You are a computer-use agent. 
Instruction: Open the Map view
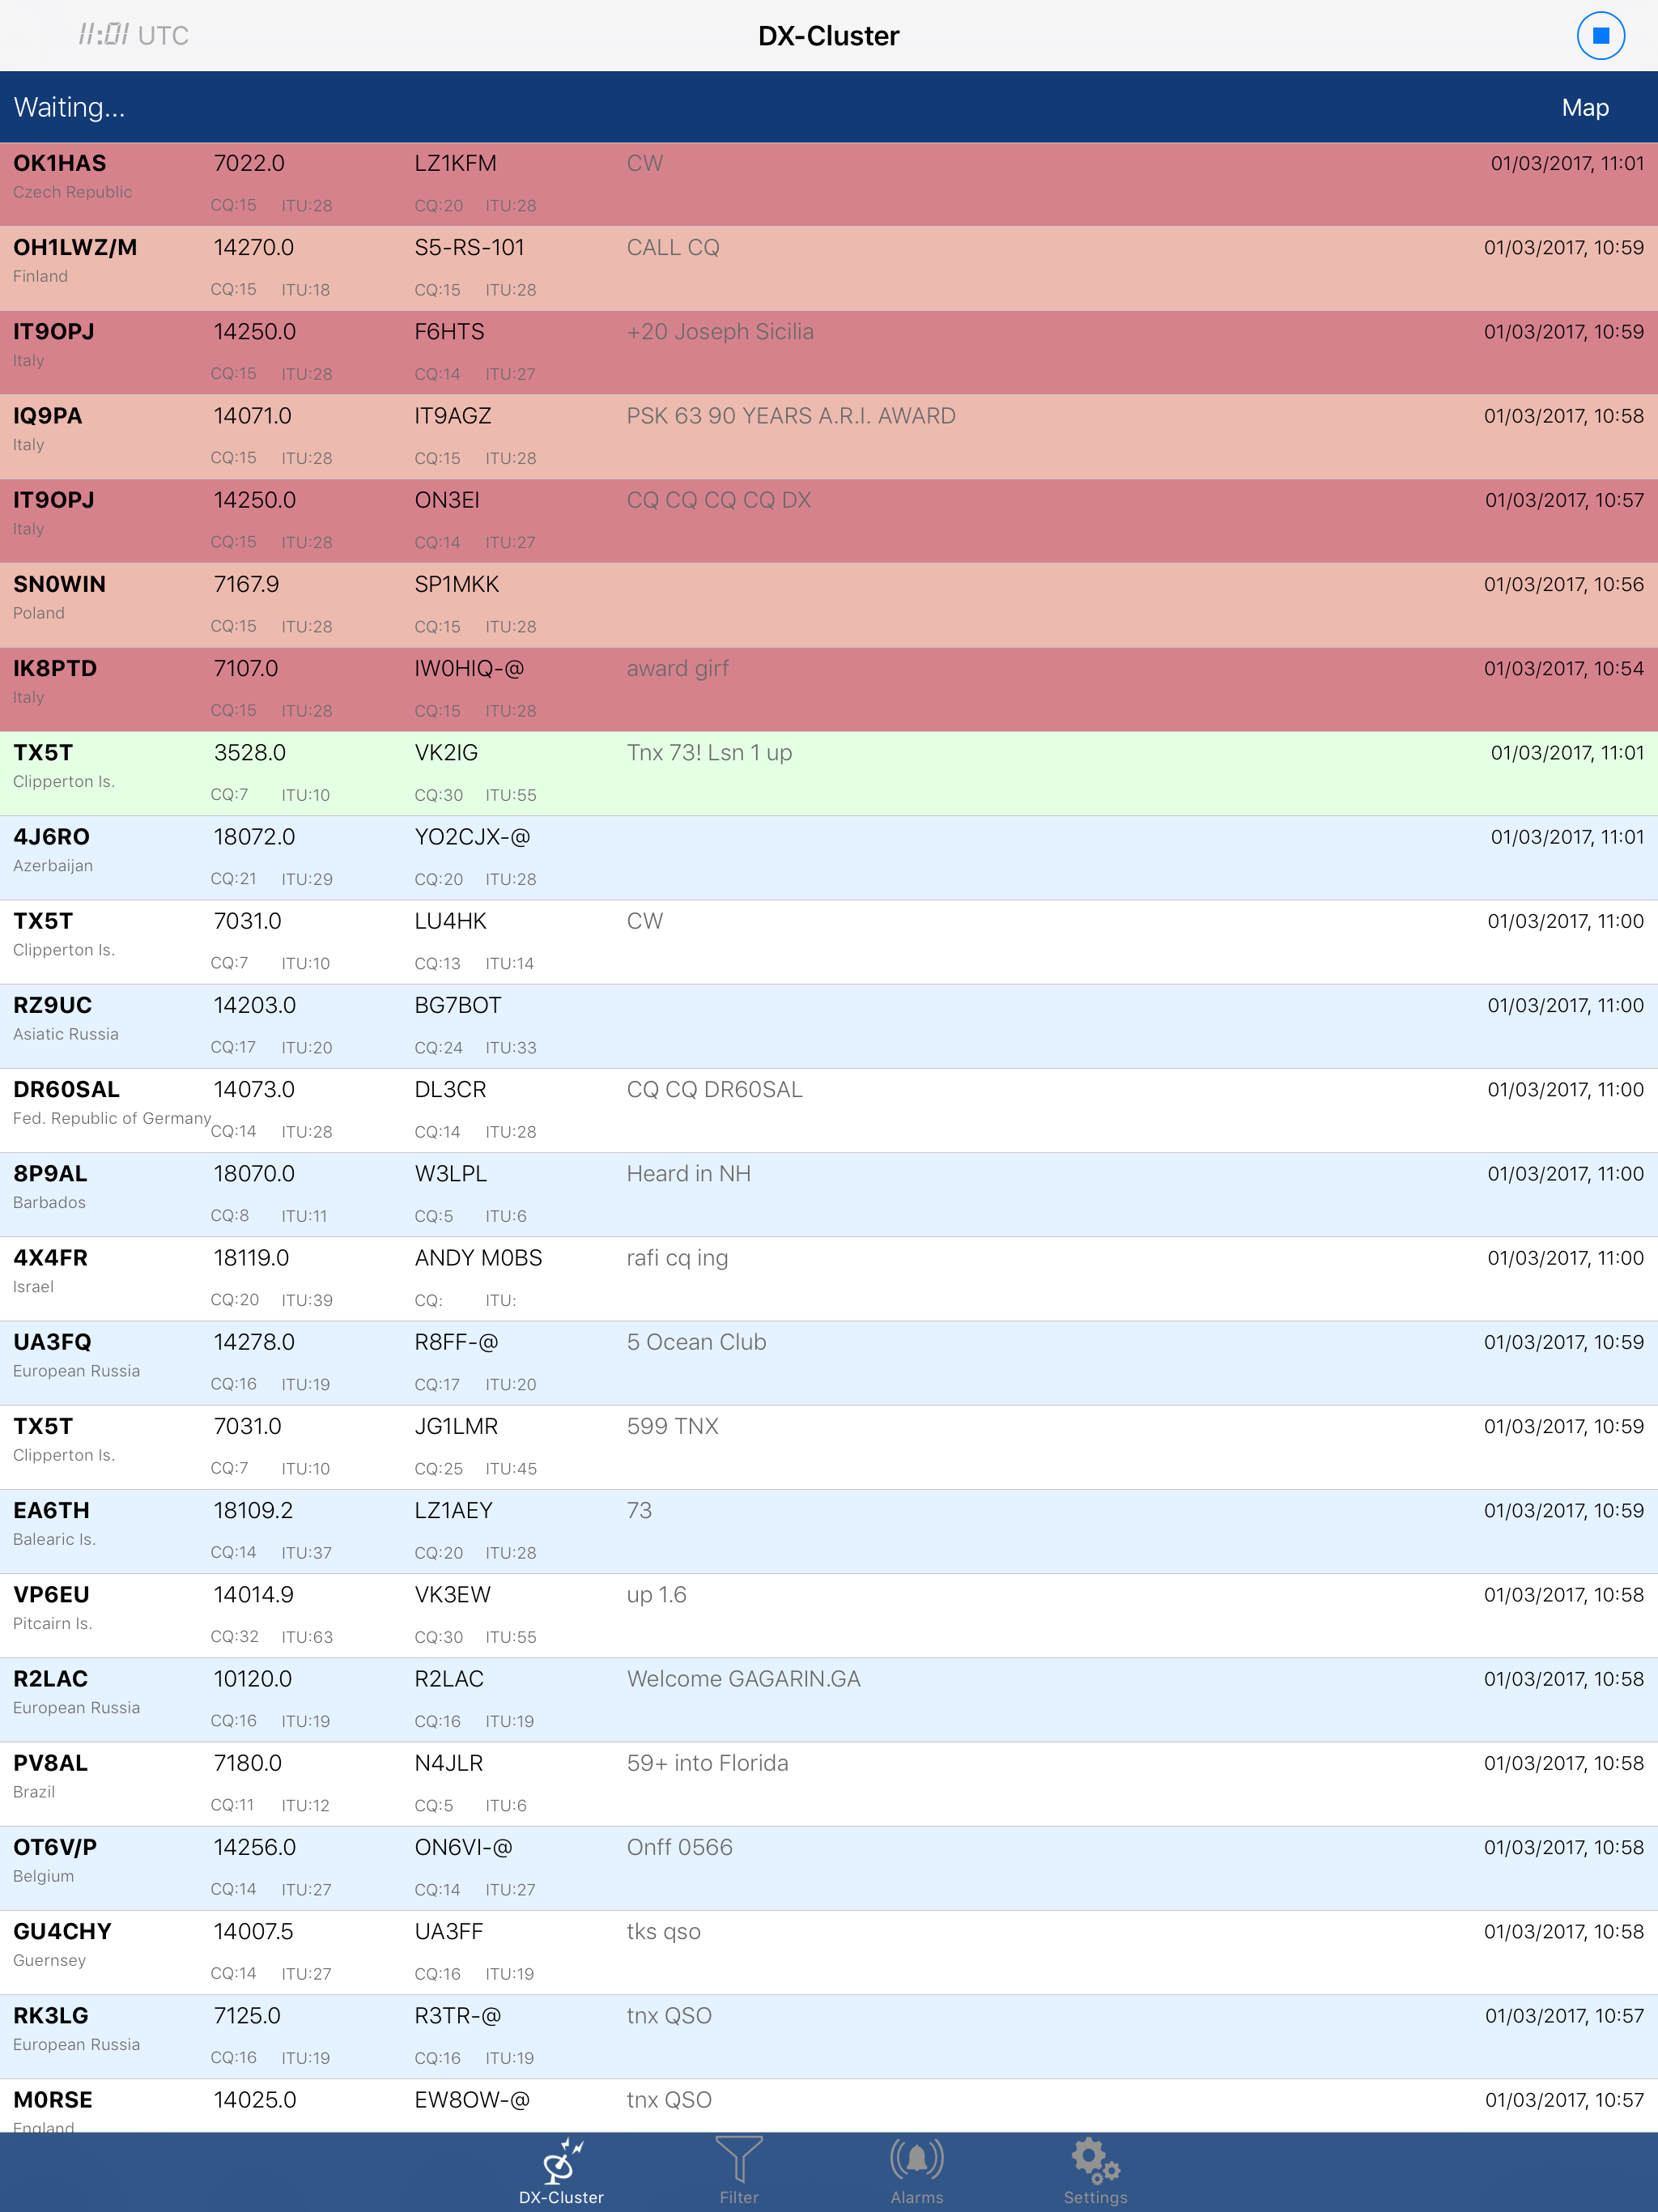(1586, 107)
